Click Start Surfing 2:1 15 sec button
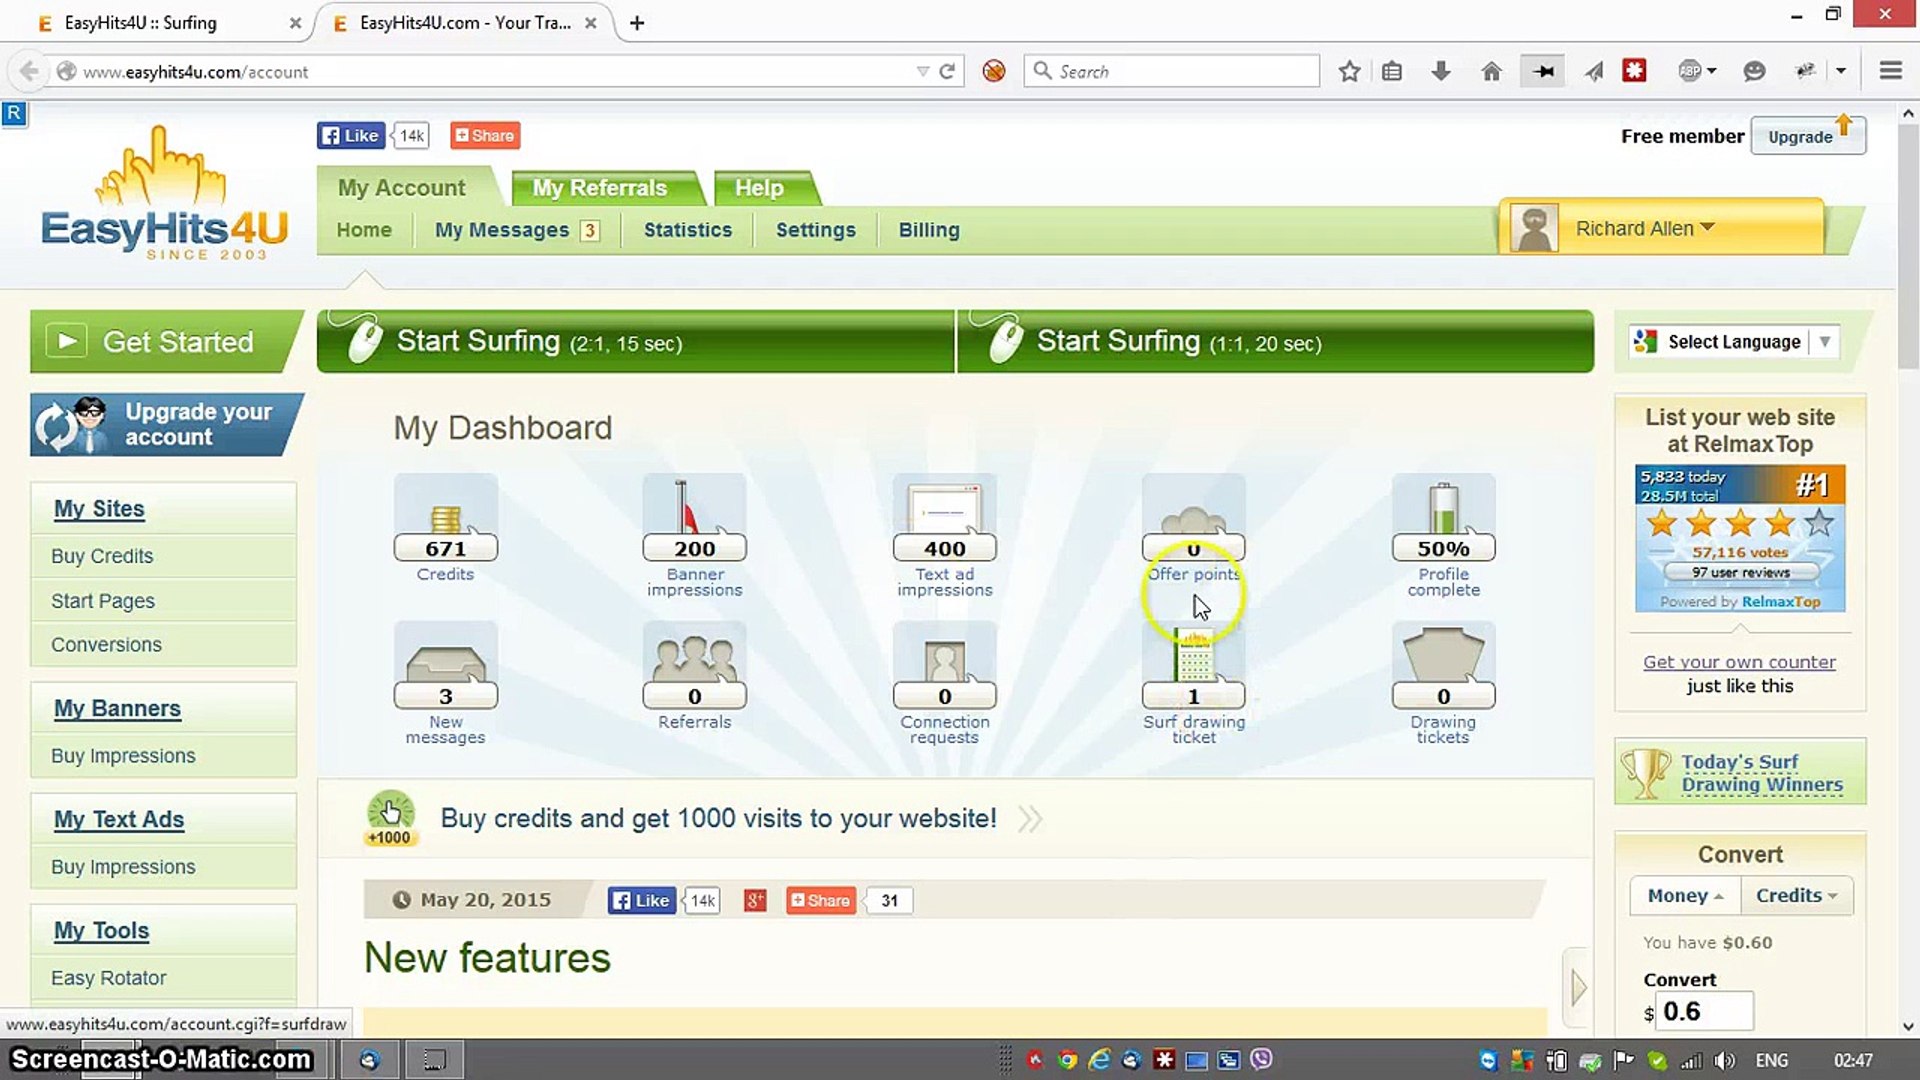The image size is (1920, 1080). pos(636,341)
